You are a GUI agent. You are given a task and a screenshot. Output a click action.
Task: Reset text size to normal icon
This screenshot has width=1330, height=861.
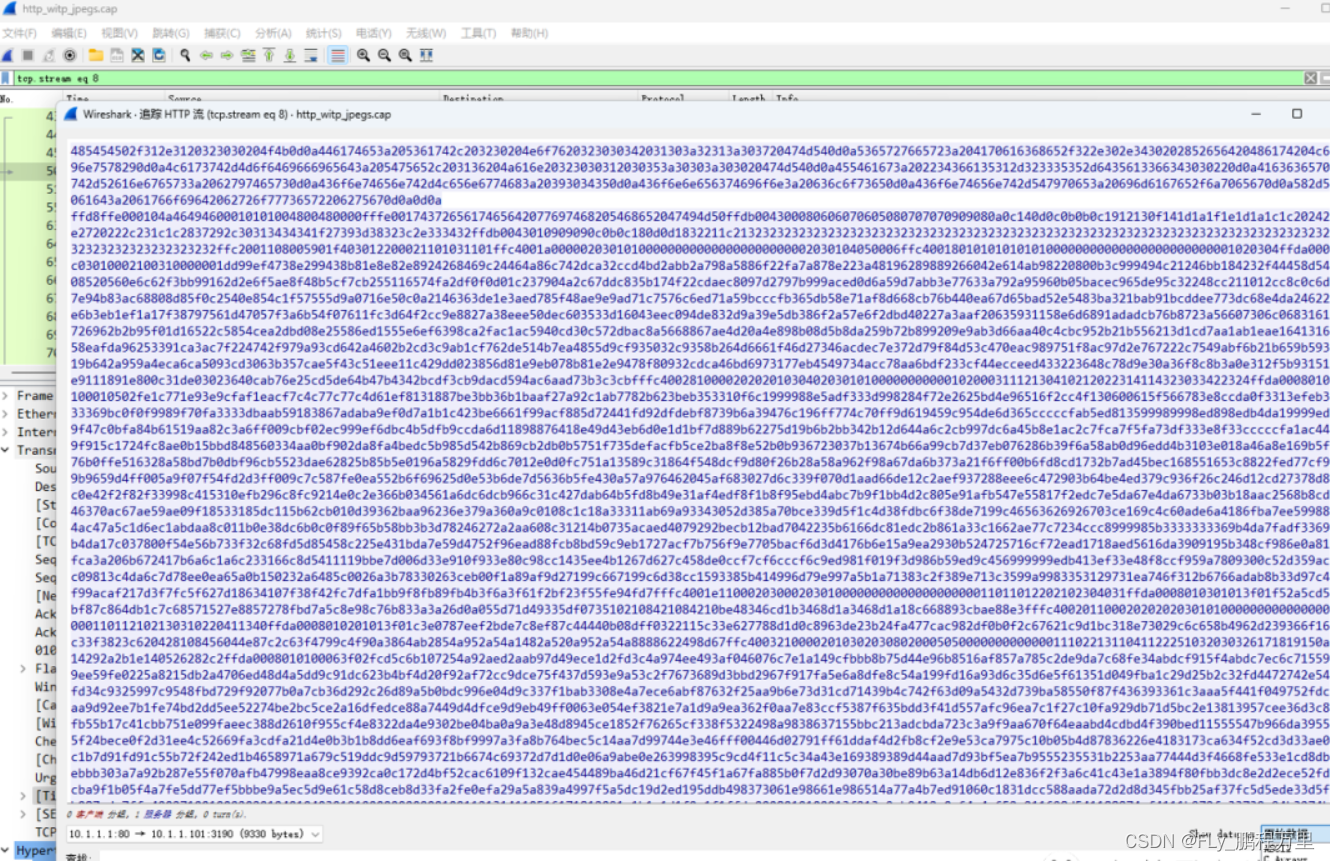point(405,55)
